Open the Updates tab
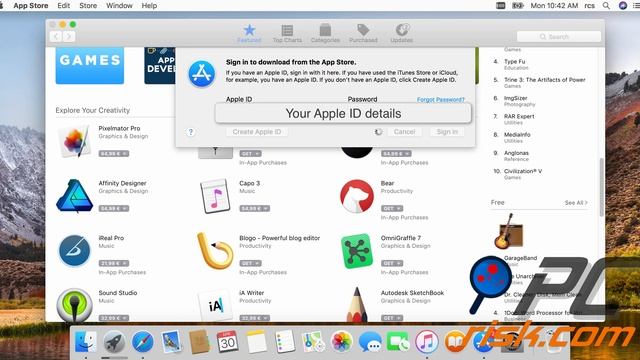 click(402, 33)
